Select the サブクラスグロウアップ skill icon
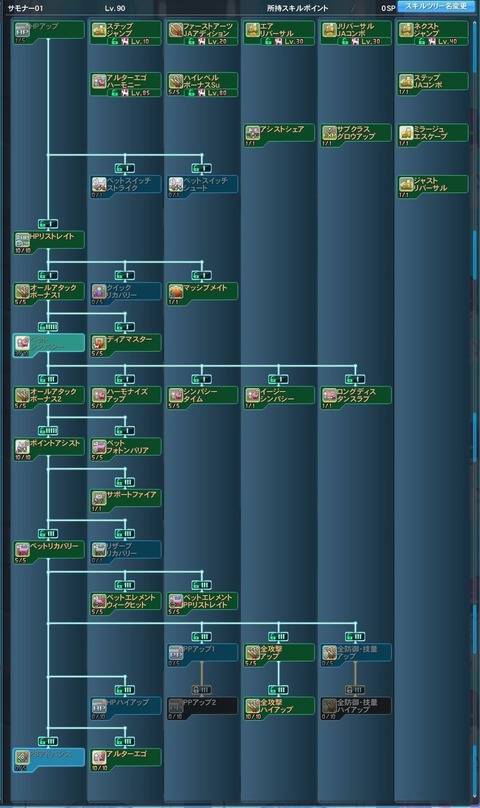The image size is (480, 808). pos(329,133)
